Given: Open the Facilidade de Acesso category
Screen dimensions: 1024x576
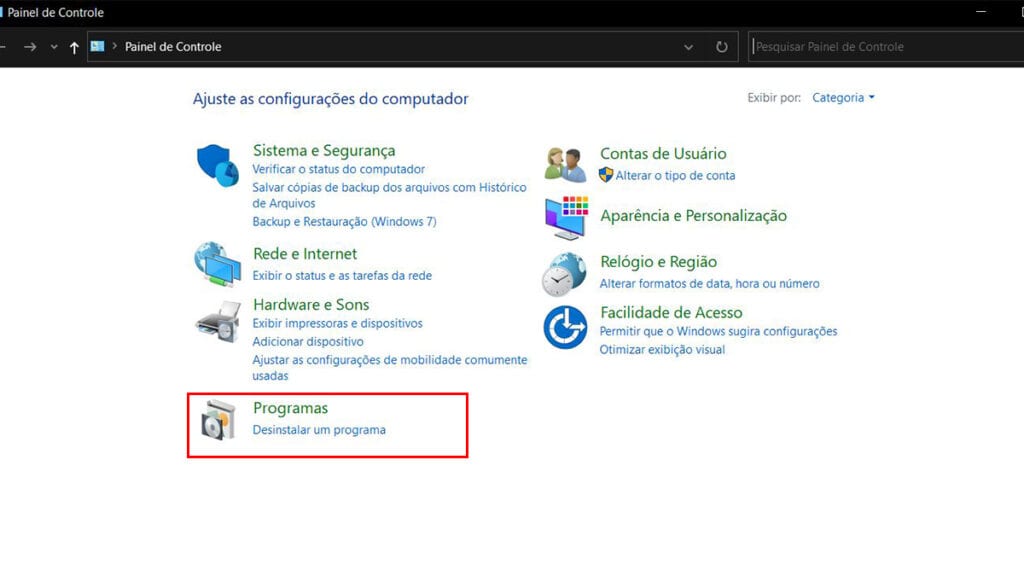Looking at the screenshot, I should 671,312.
